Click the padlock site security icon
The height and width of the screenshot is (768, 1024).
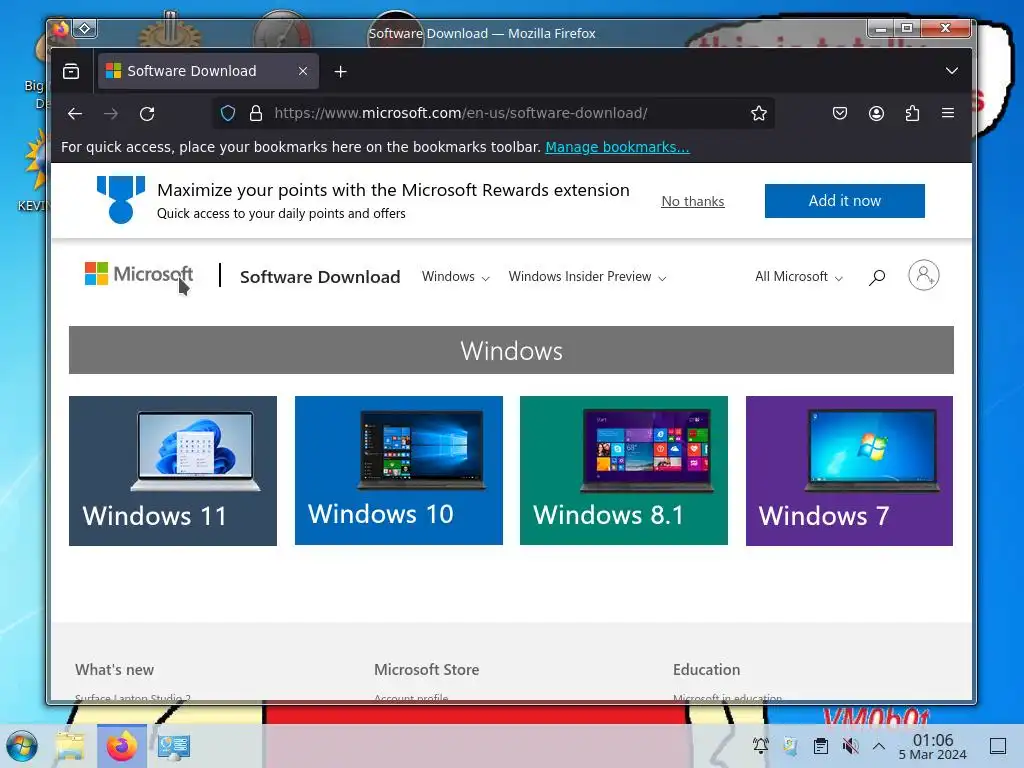256,113
